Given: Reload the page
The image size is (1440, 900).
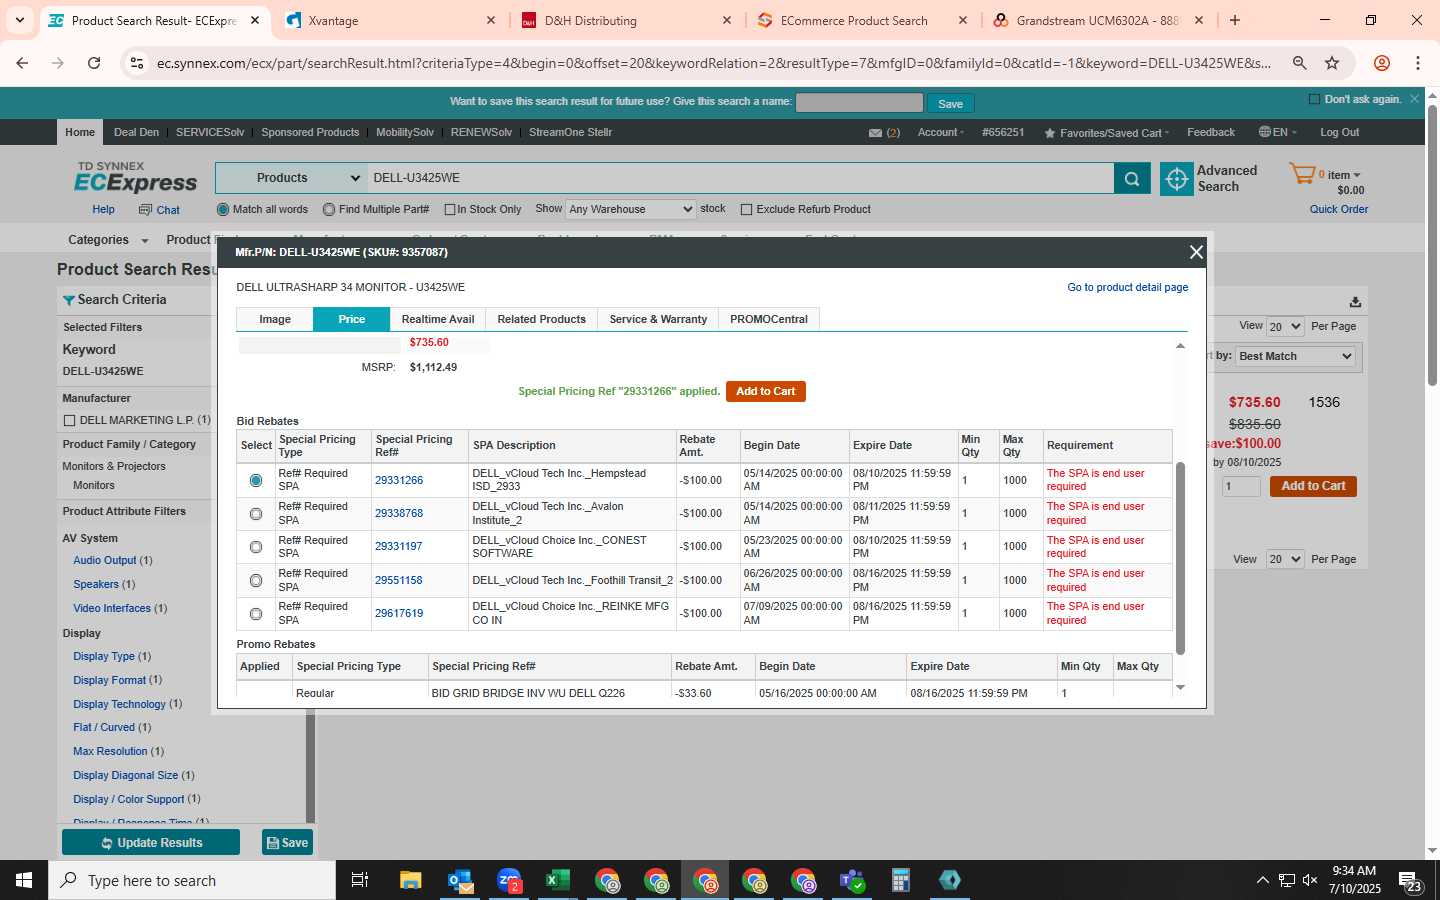Looking at the screenshot, I should point(94,63).
